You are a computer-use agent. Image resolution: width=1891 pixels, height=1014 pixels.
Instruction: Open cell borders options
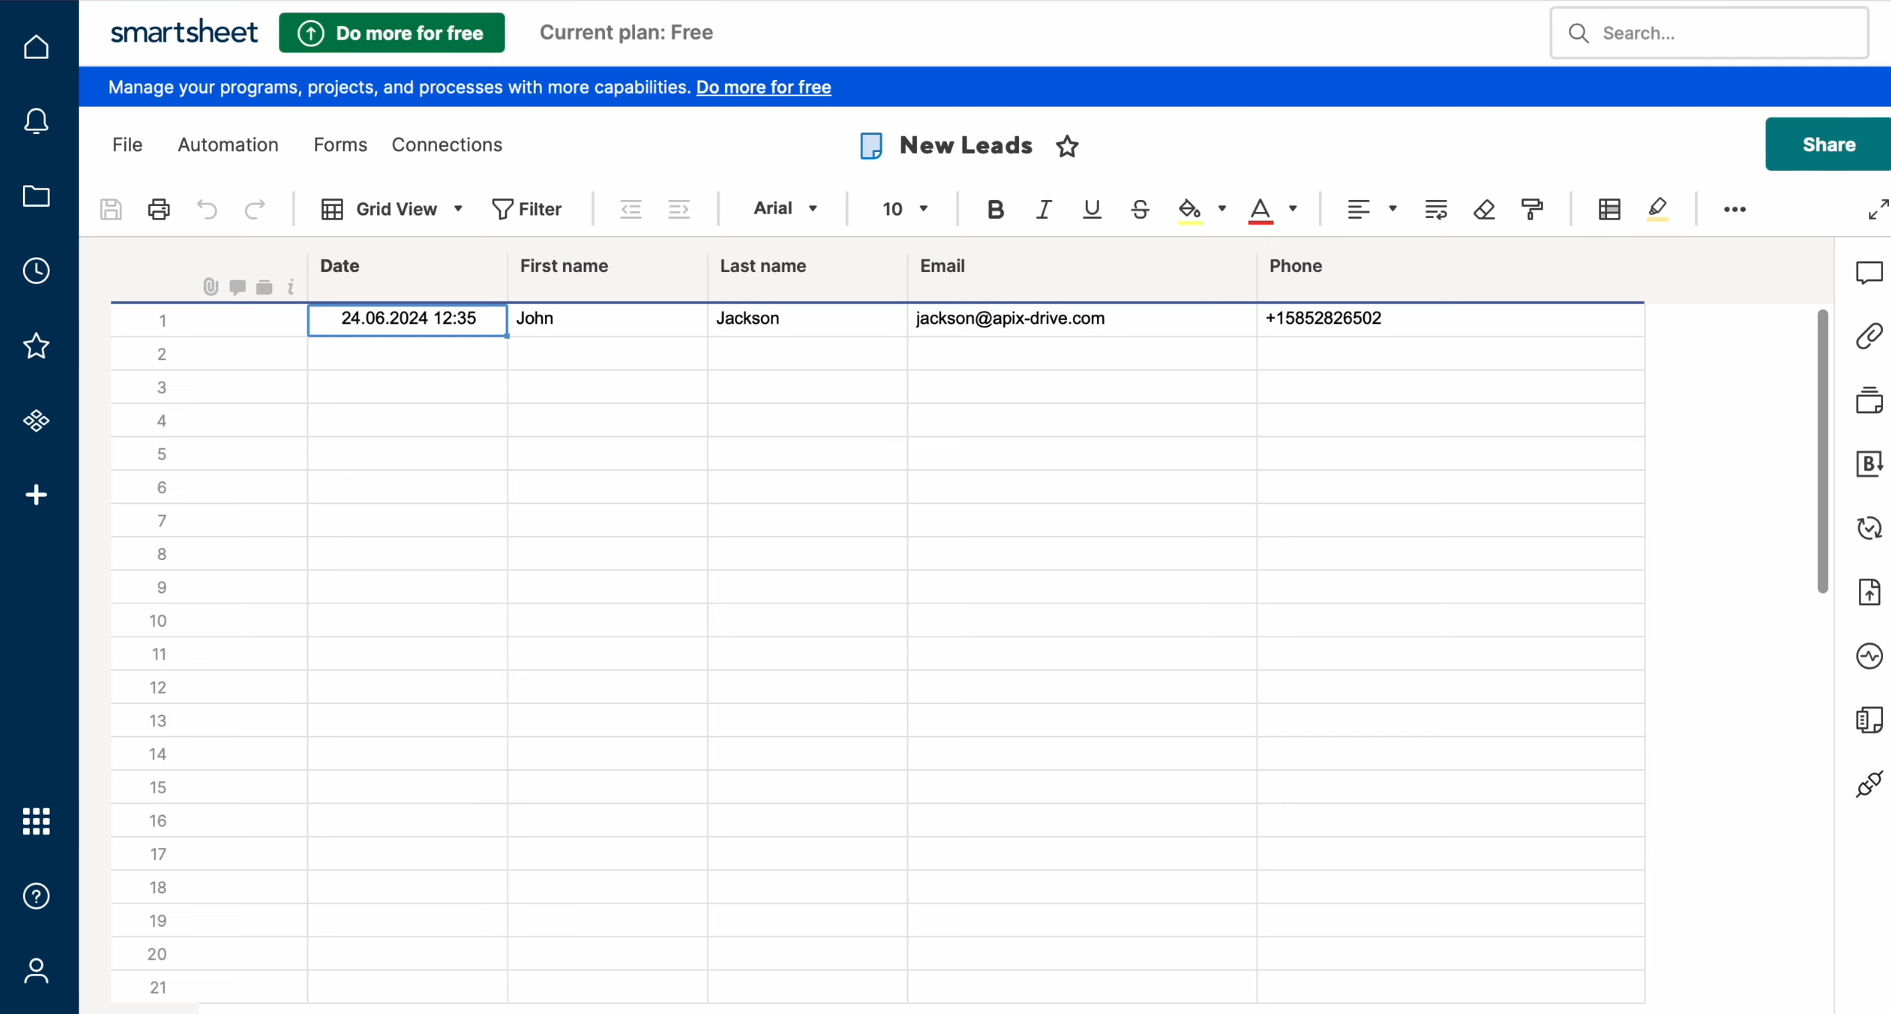(x=1609, y=209)
